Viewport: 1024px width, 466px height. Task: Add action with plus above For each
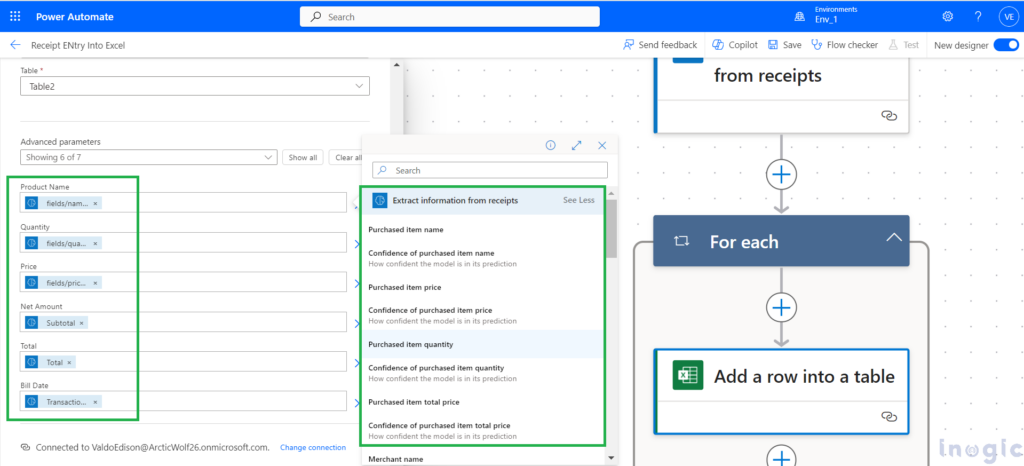click(x=781, y=174)
